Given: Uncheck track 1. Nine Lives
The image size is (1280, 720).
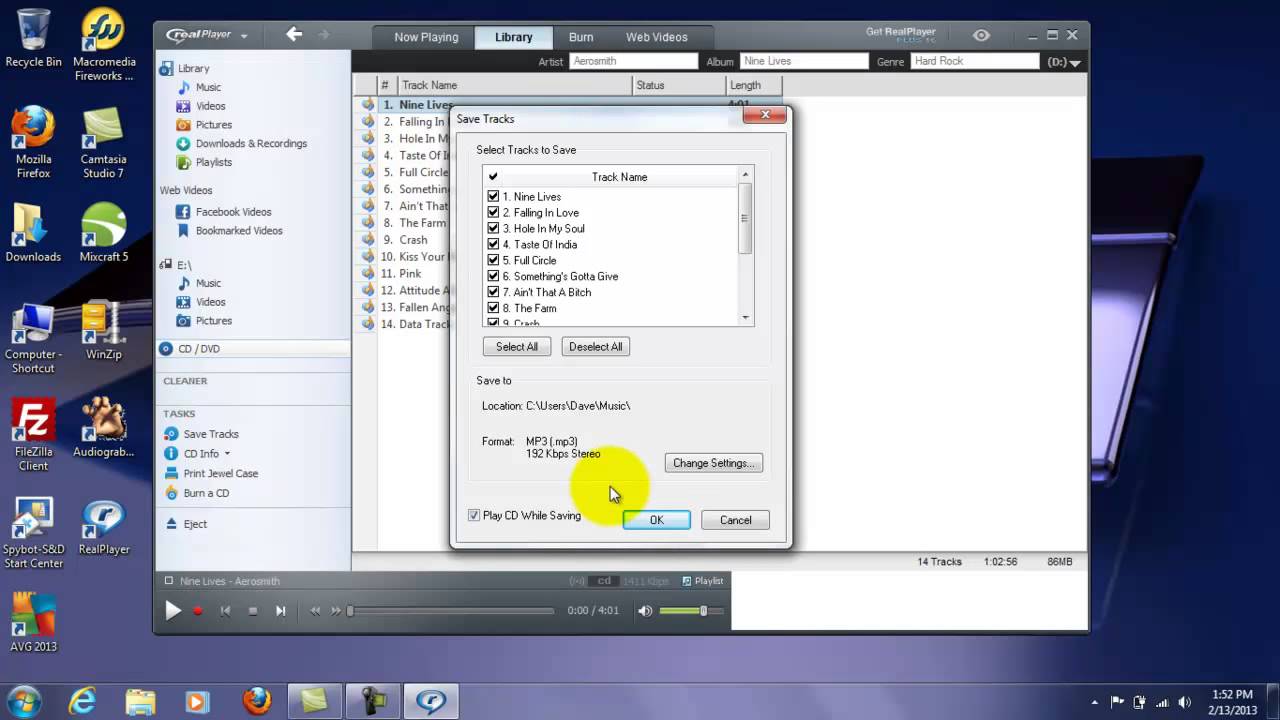Looking at the screenshot, I should point(493,197).
